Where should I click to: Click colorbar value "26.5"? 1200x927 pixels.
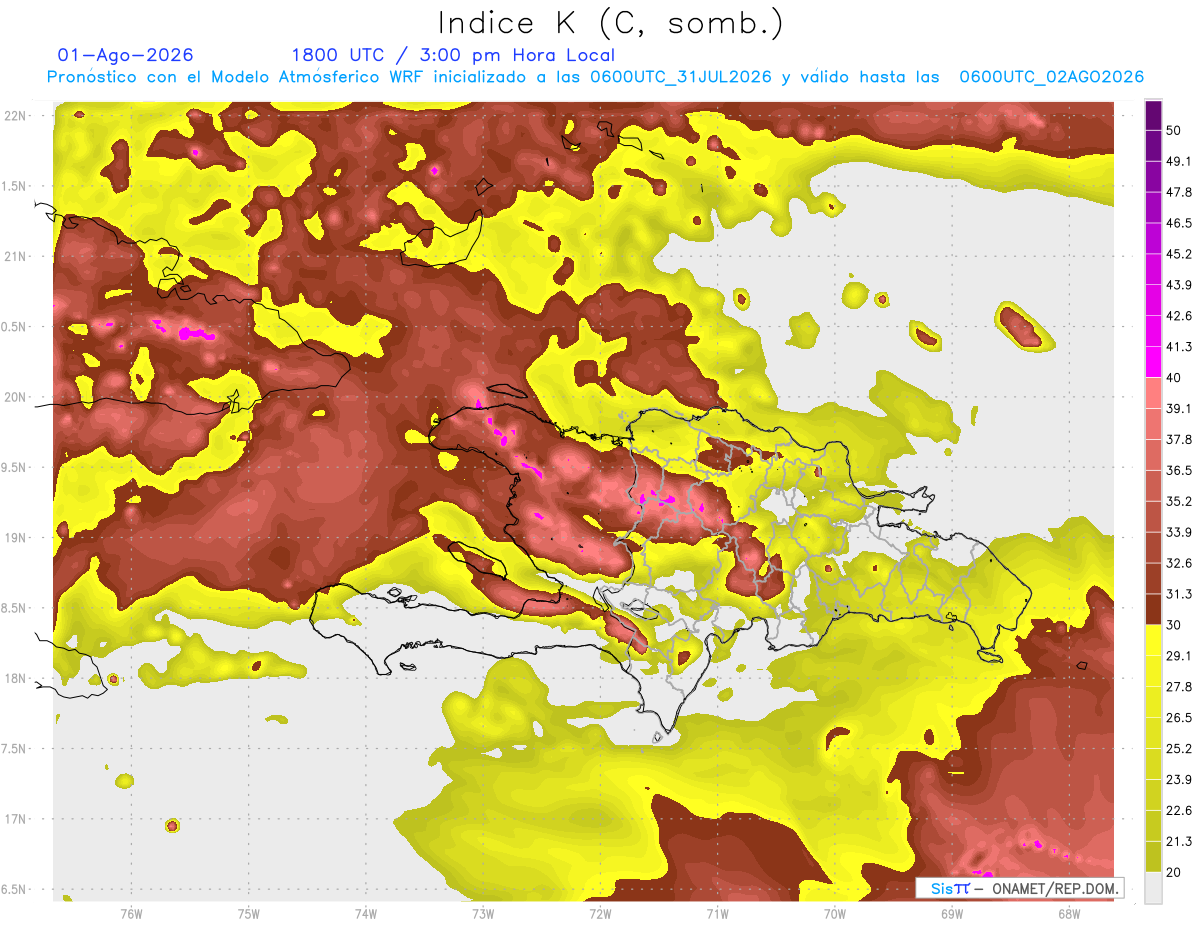pos(1179,717)
